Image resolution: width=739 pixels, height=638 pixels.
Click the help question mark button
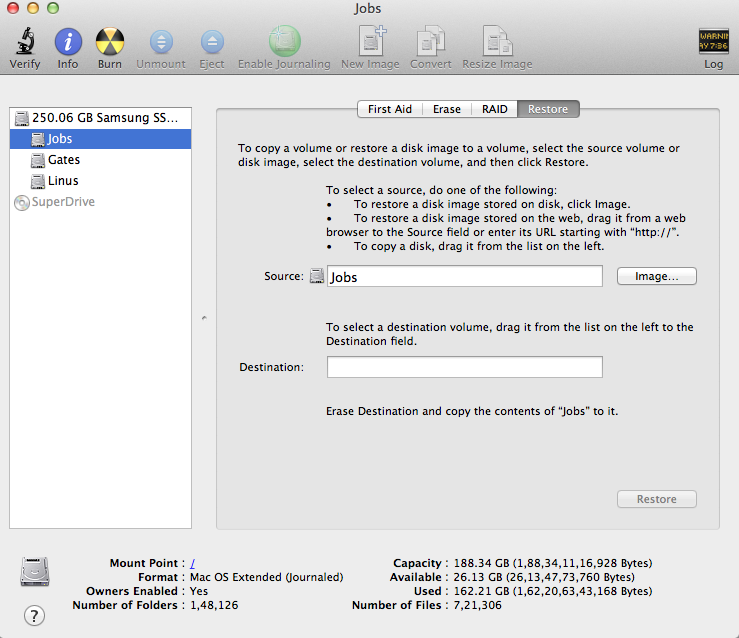[34, 615]
